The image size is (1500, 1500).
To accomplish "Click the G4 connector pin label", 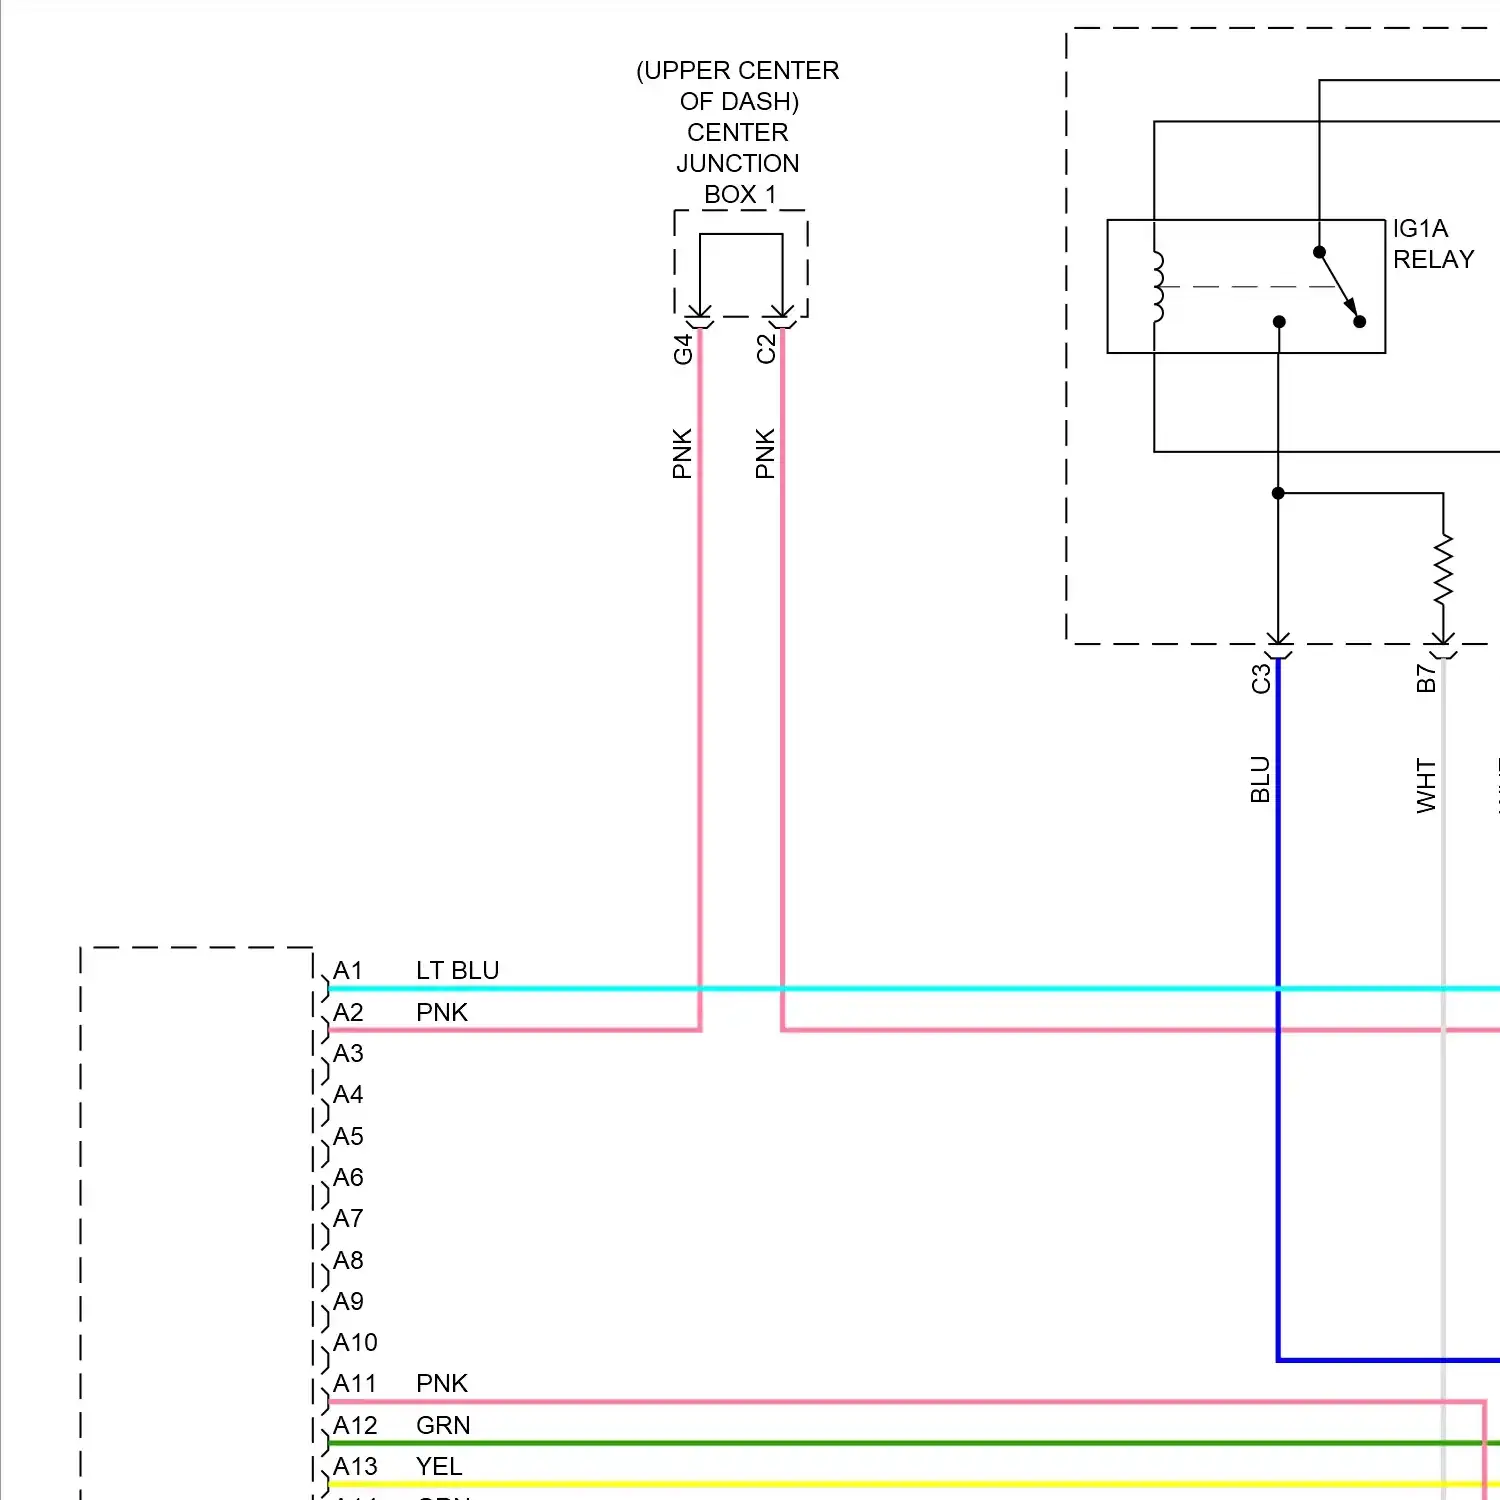I will pyautogui.click(x=683, y=349).
